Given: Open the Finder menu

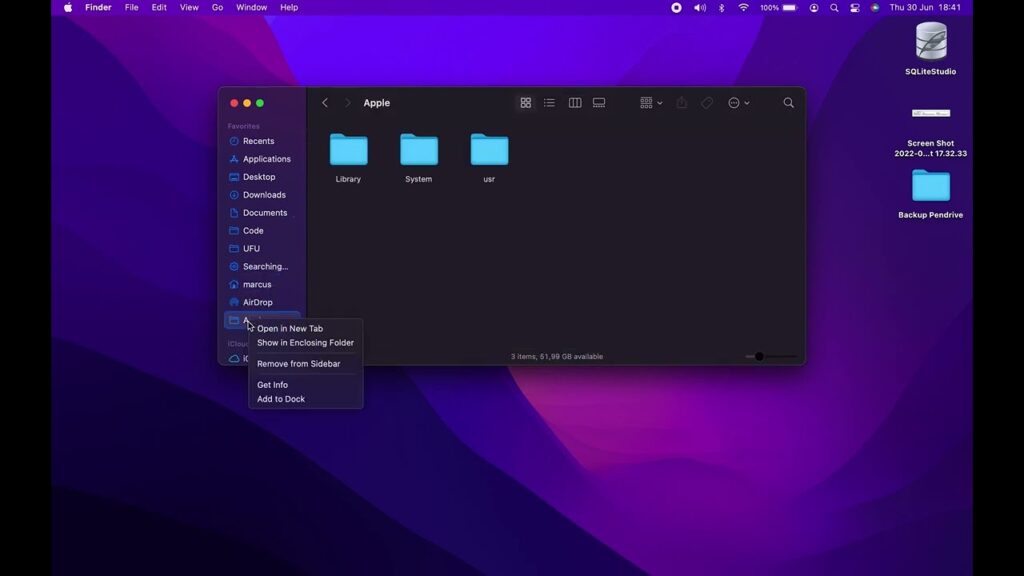Looking at the screenshot, I should click(98, 8).
